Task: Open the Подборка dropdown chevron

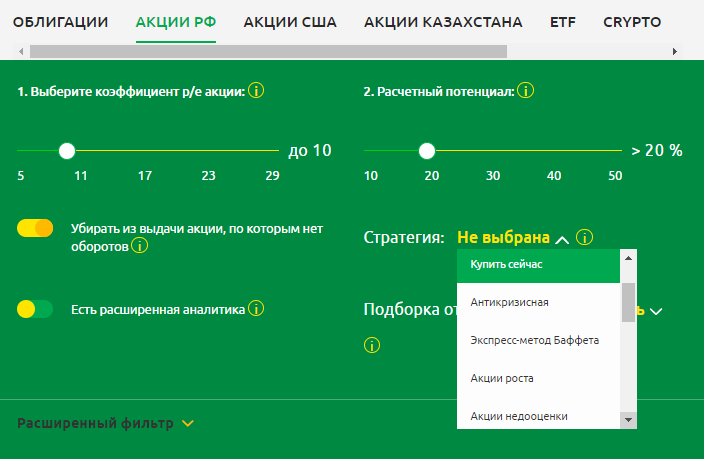Action: (656, 311)
